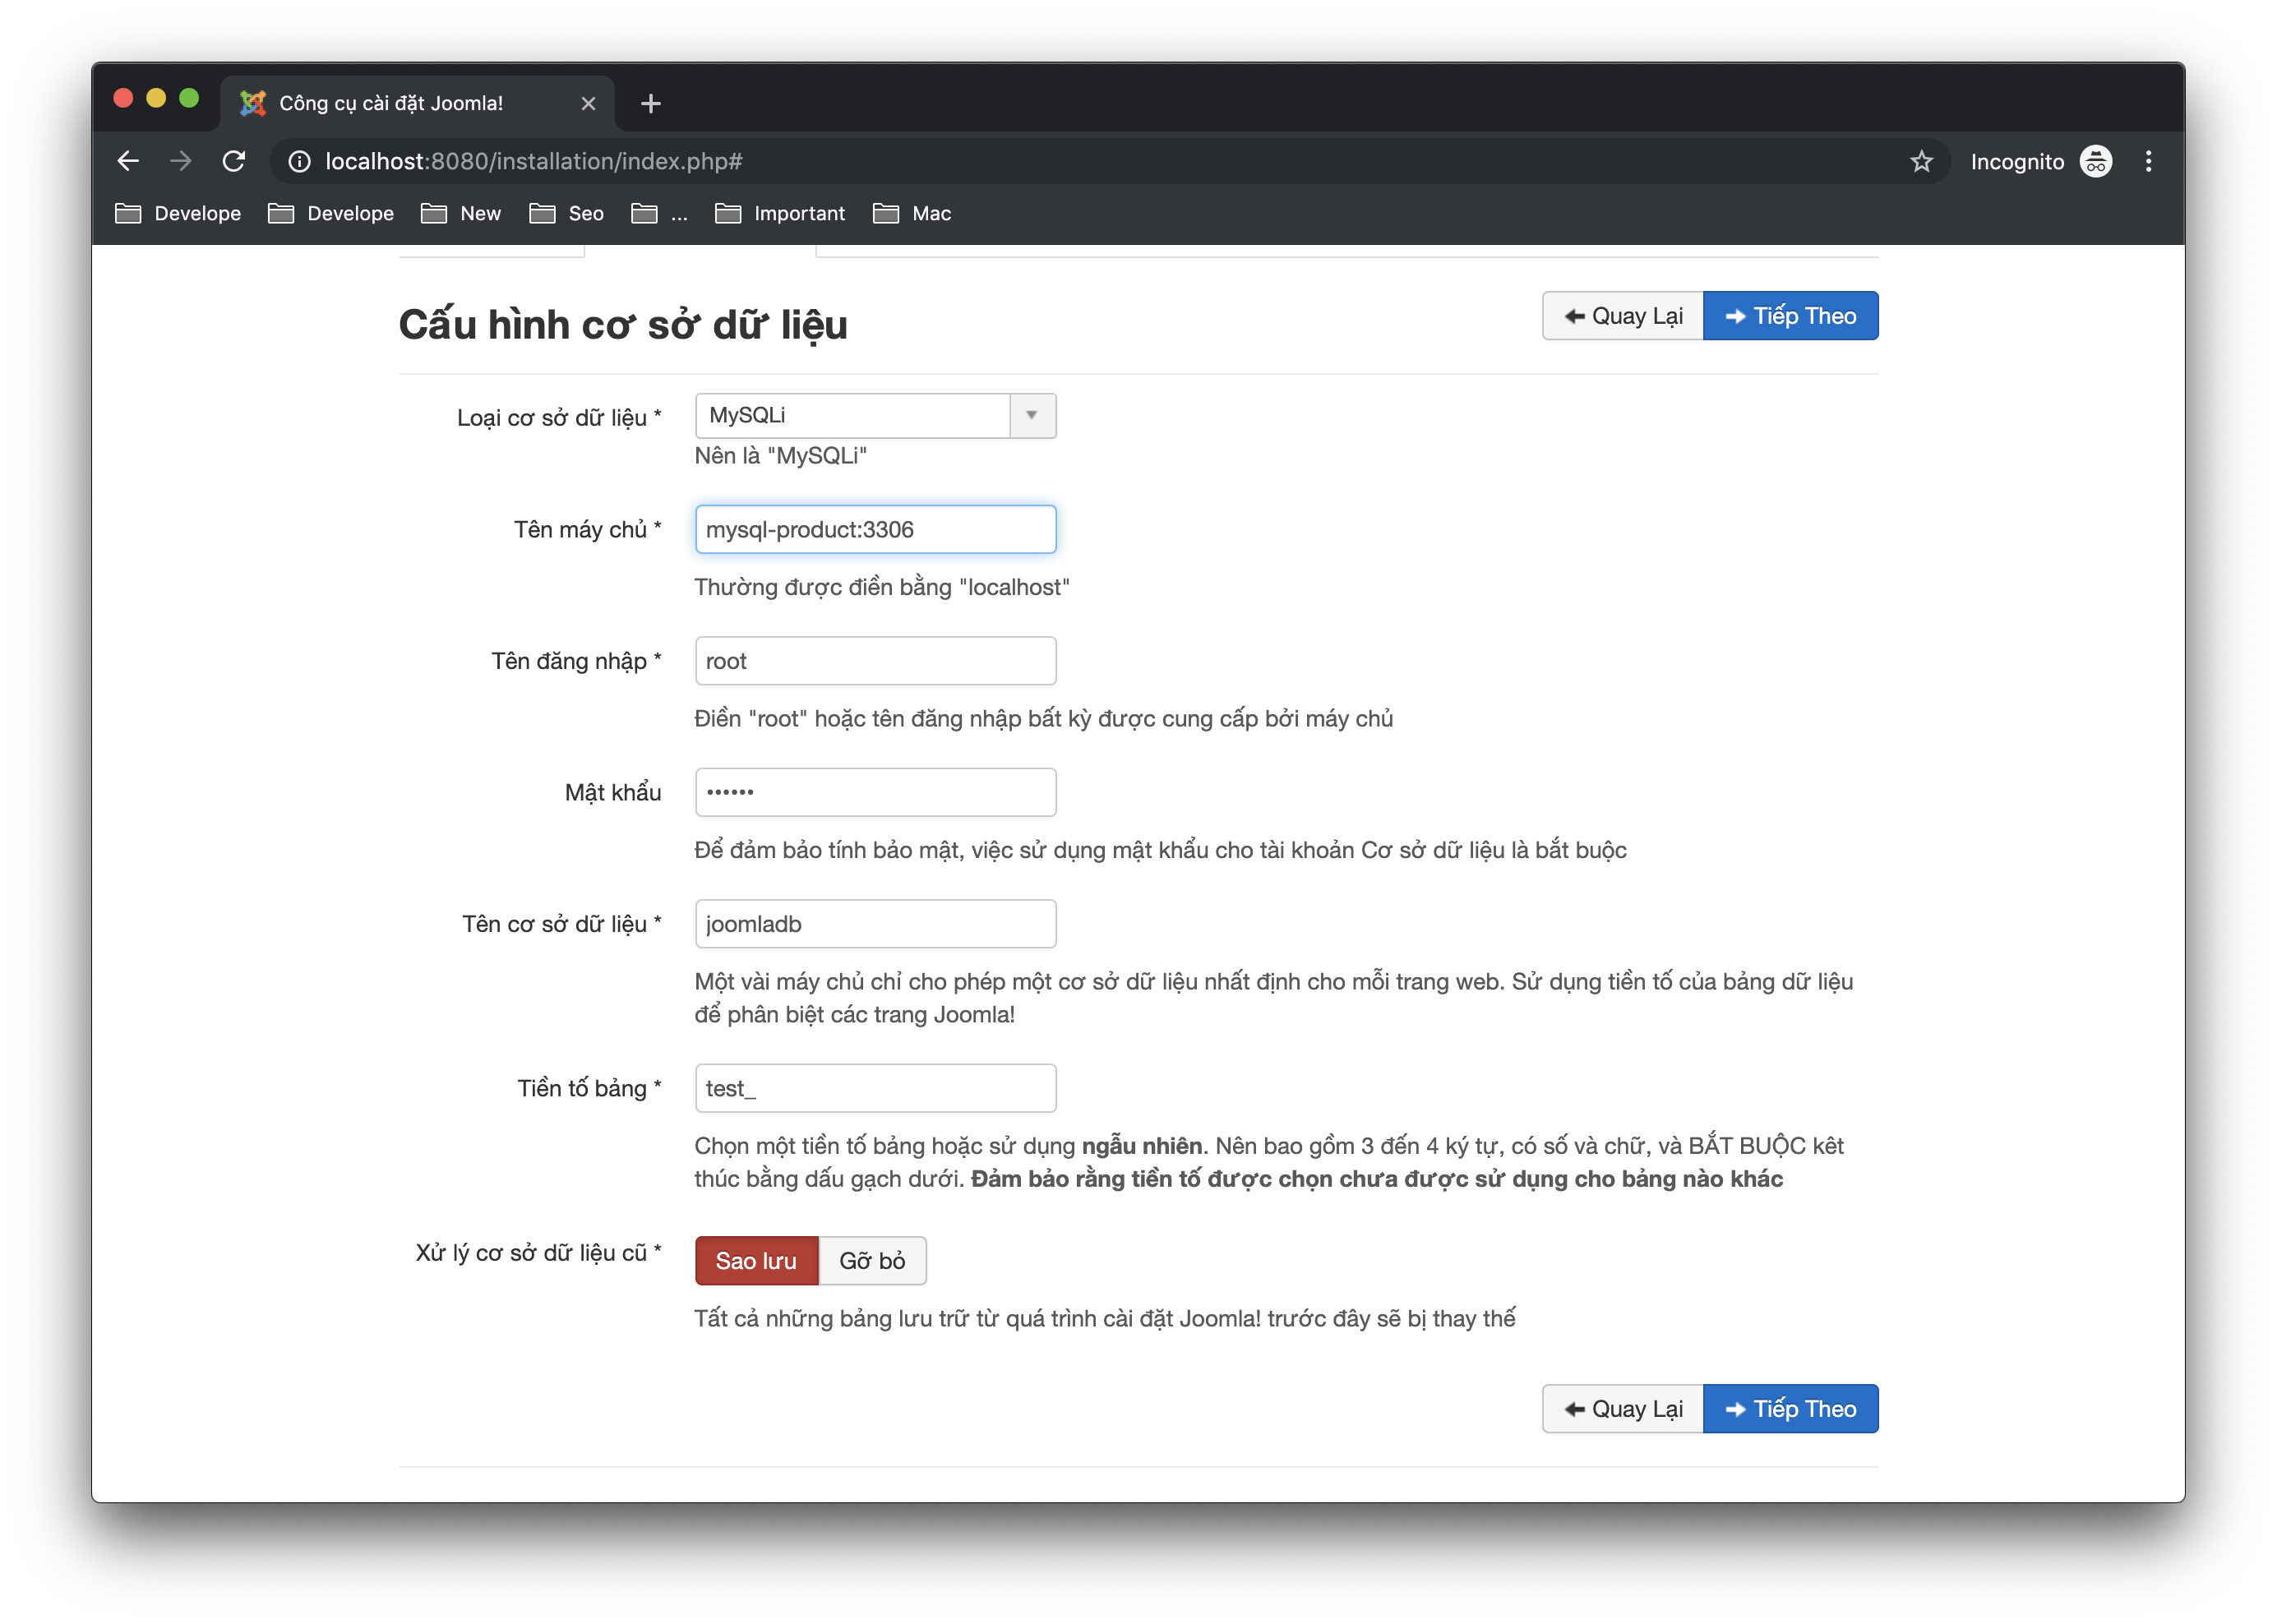Click site info icon in address bar
Screen dimensions: 2277x1624
(x=299, y=161)
